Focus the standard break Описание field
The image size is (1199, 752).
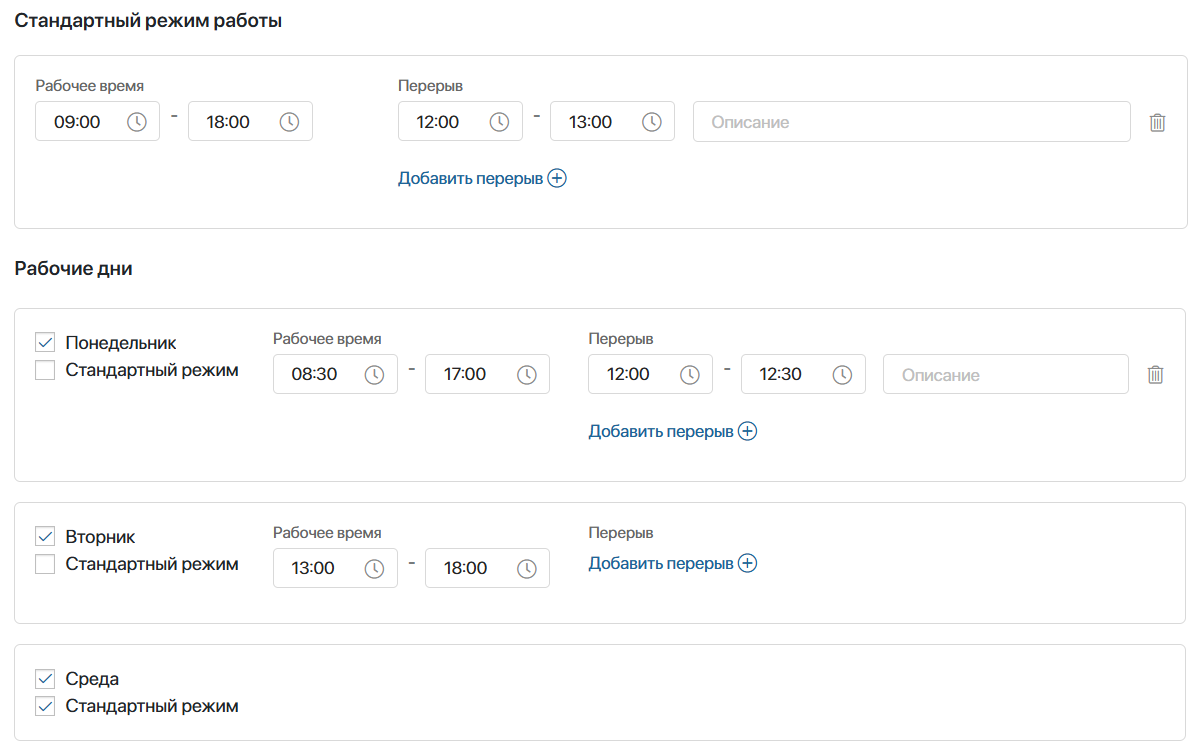911,122
